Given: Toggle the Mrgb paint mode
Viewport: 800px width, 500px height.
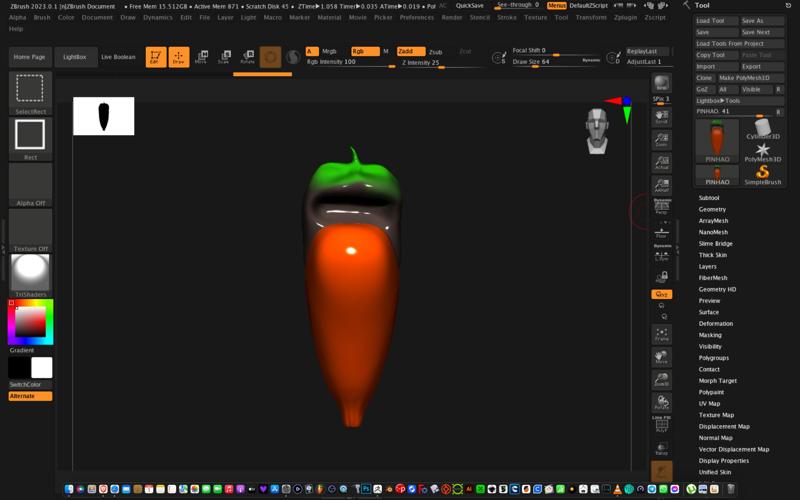Looking at the screenshot, I should 329,52.
